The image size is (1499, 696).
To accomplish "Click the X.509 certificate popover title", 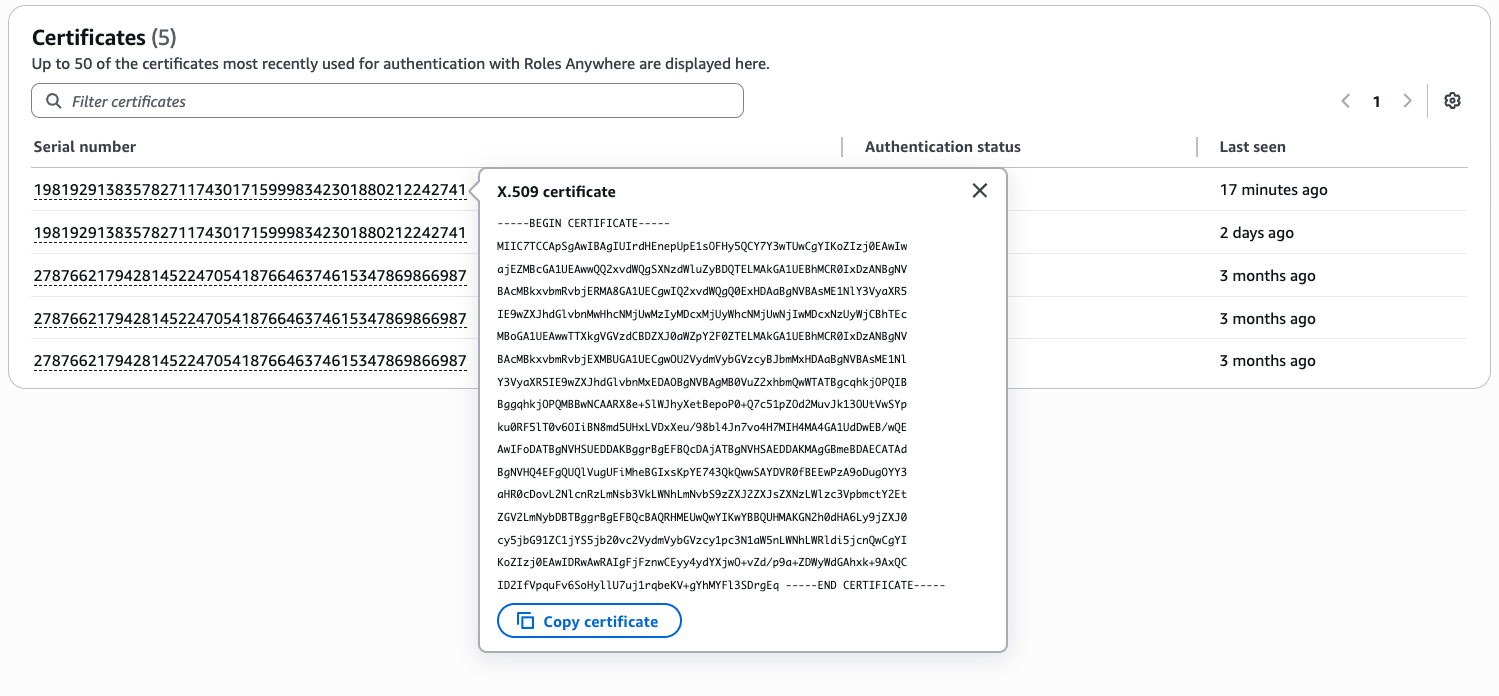I will click(x=556, y=192).
